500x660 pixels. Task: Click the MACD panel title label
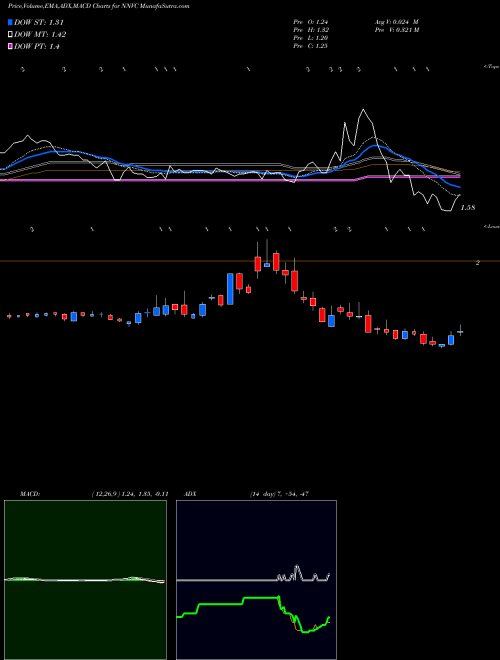29,494
